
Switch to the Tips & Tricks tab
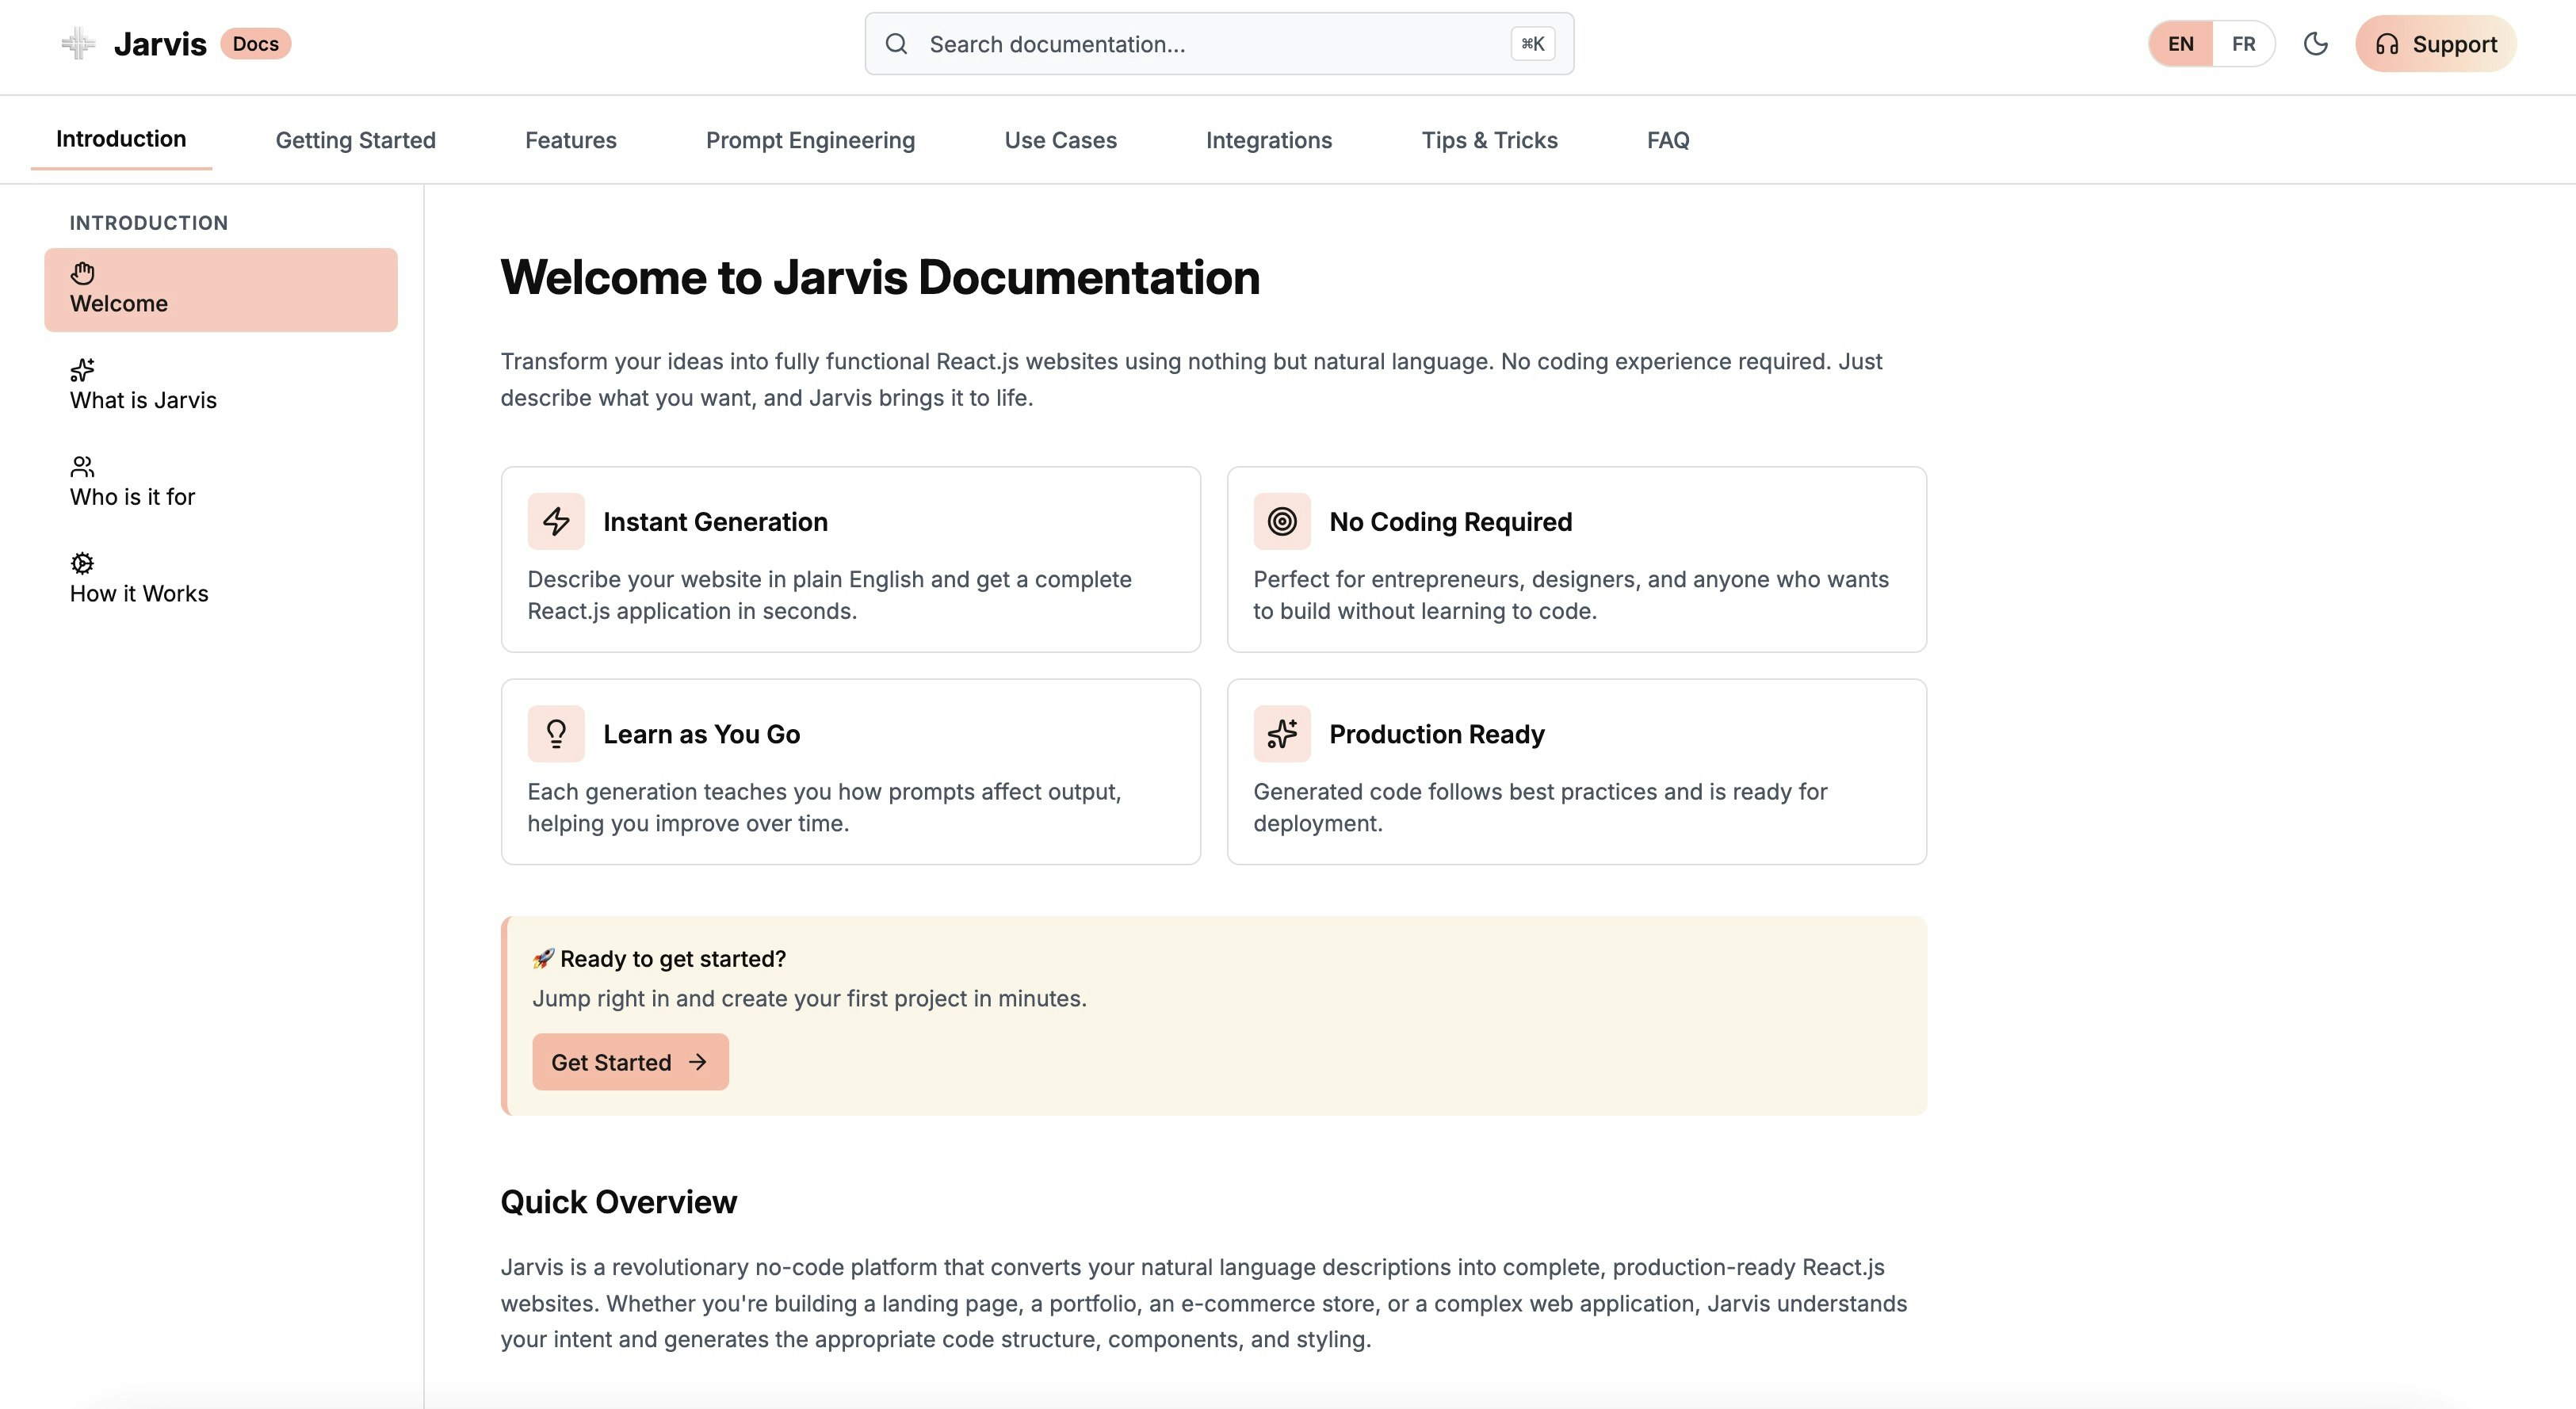(1489, 140)
